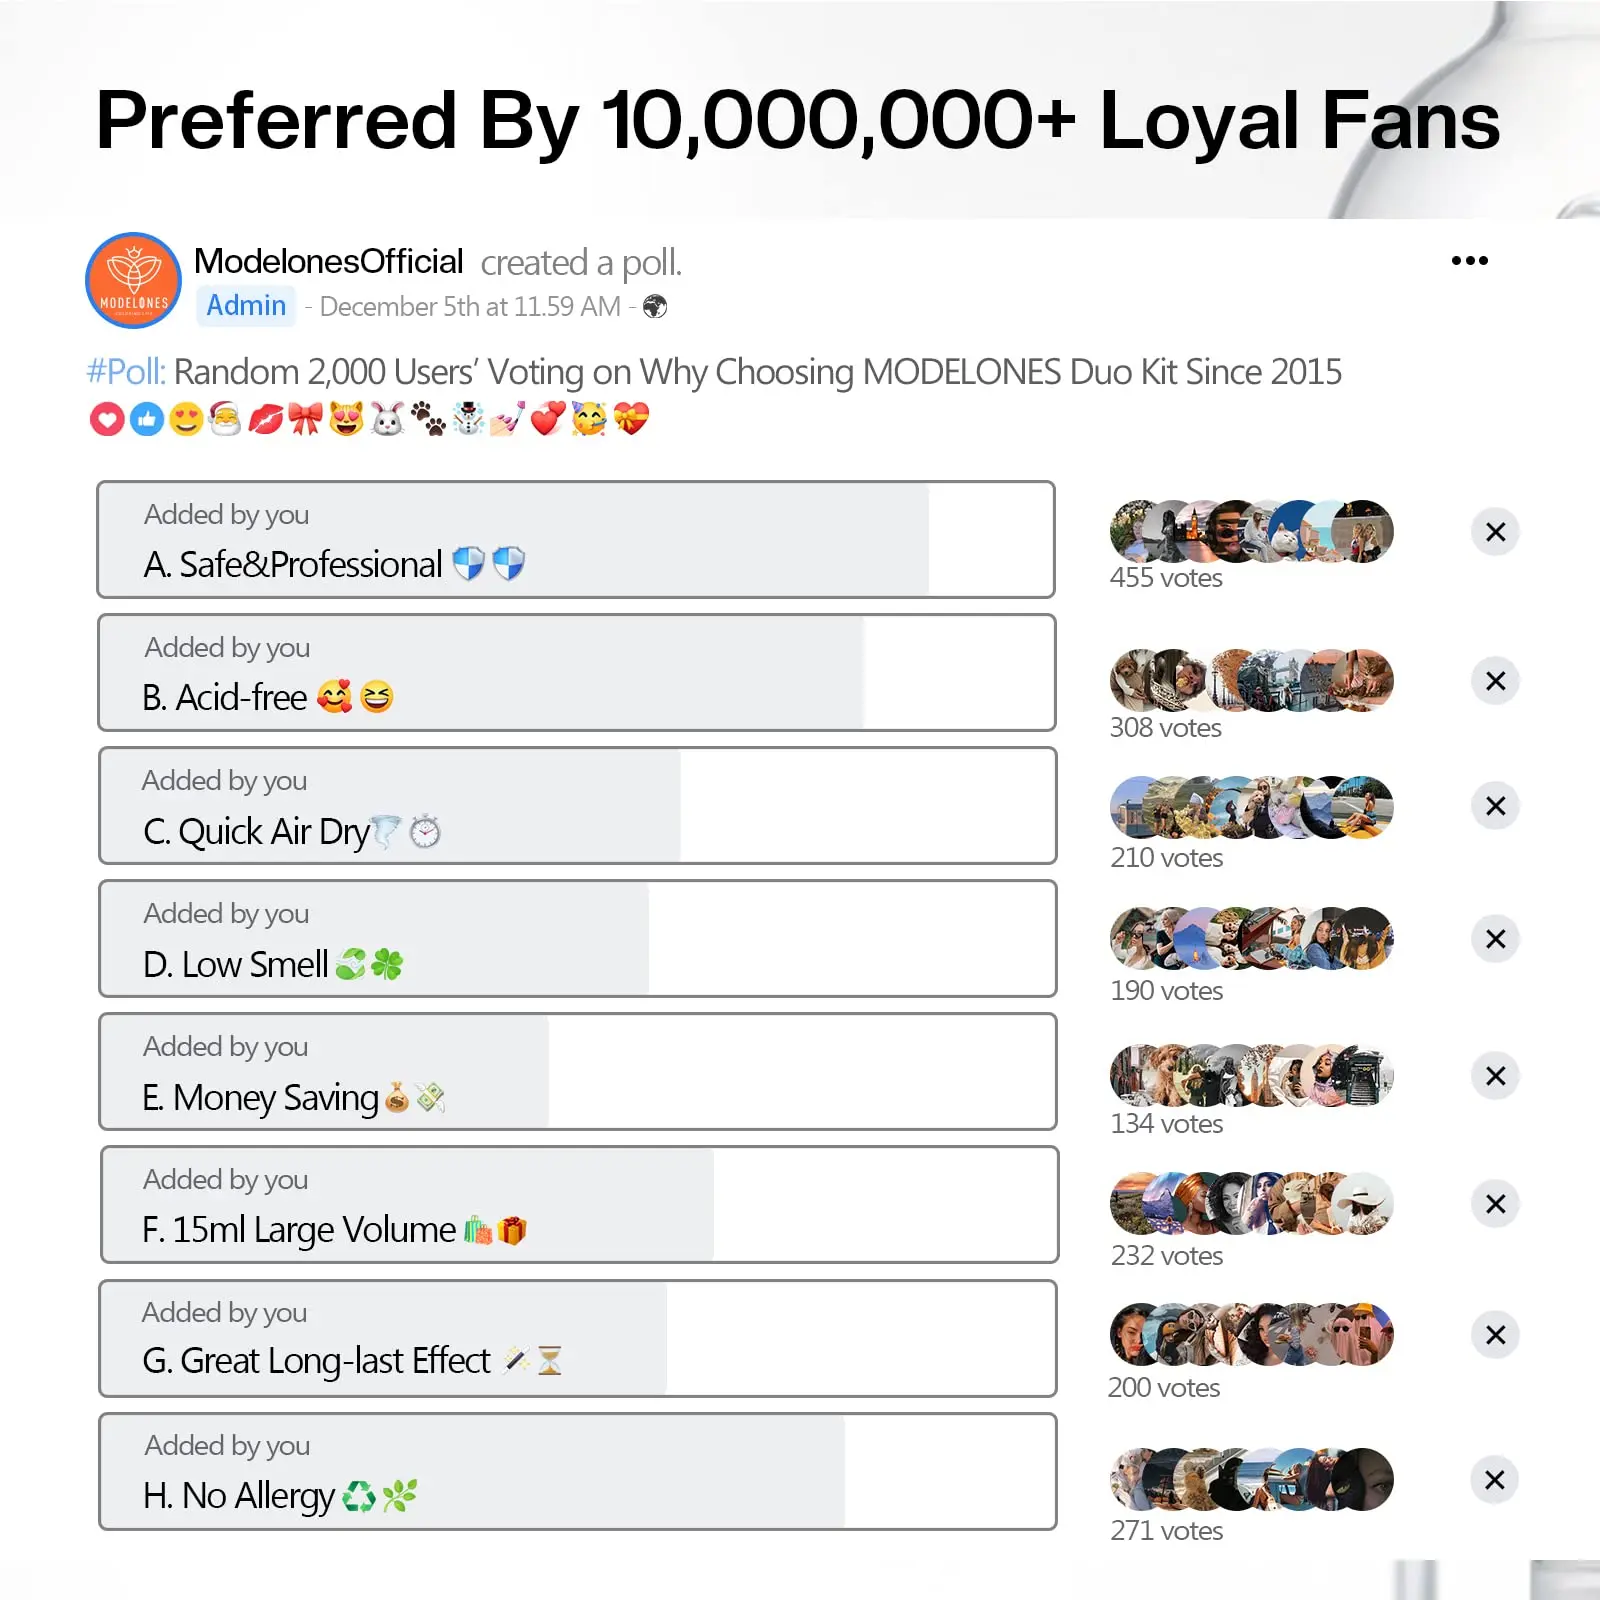Remove the No Allergy poll option
1600x1600 pixels.
[x=1495, y=1480]
